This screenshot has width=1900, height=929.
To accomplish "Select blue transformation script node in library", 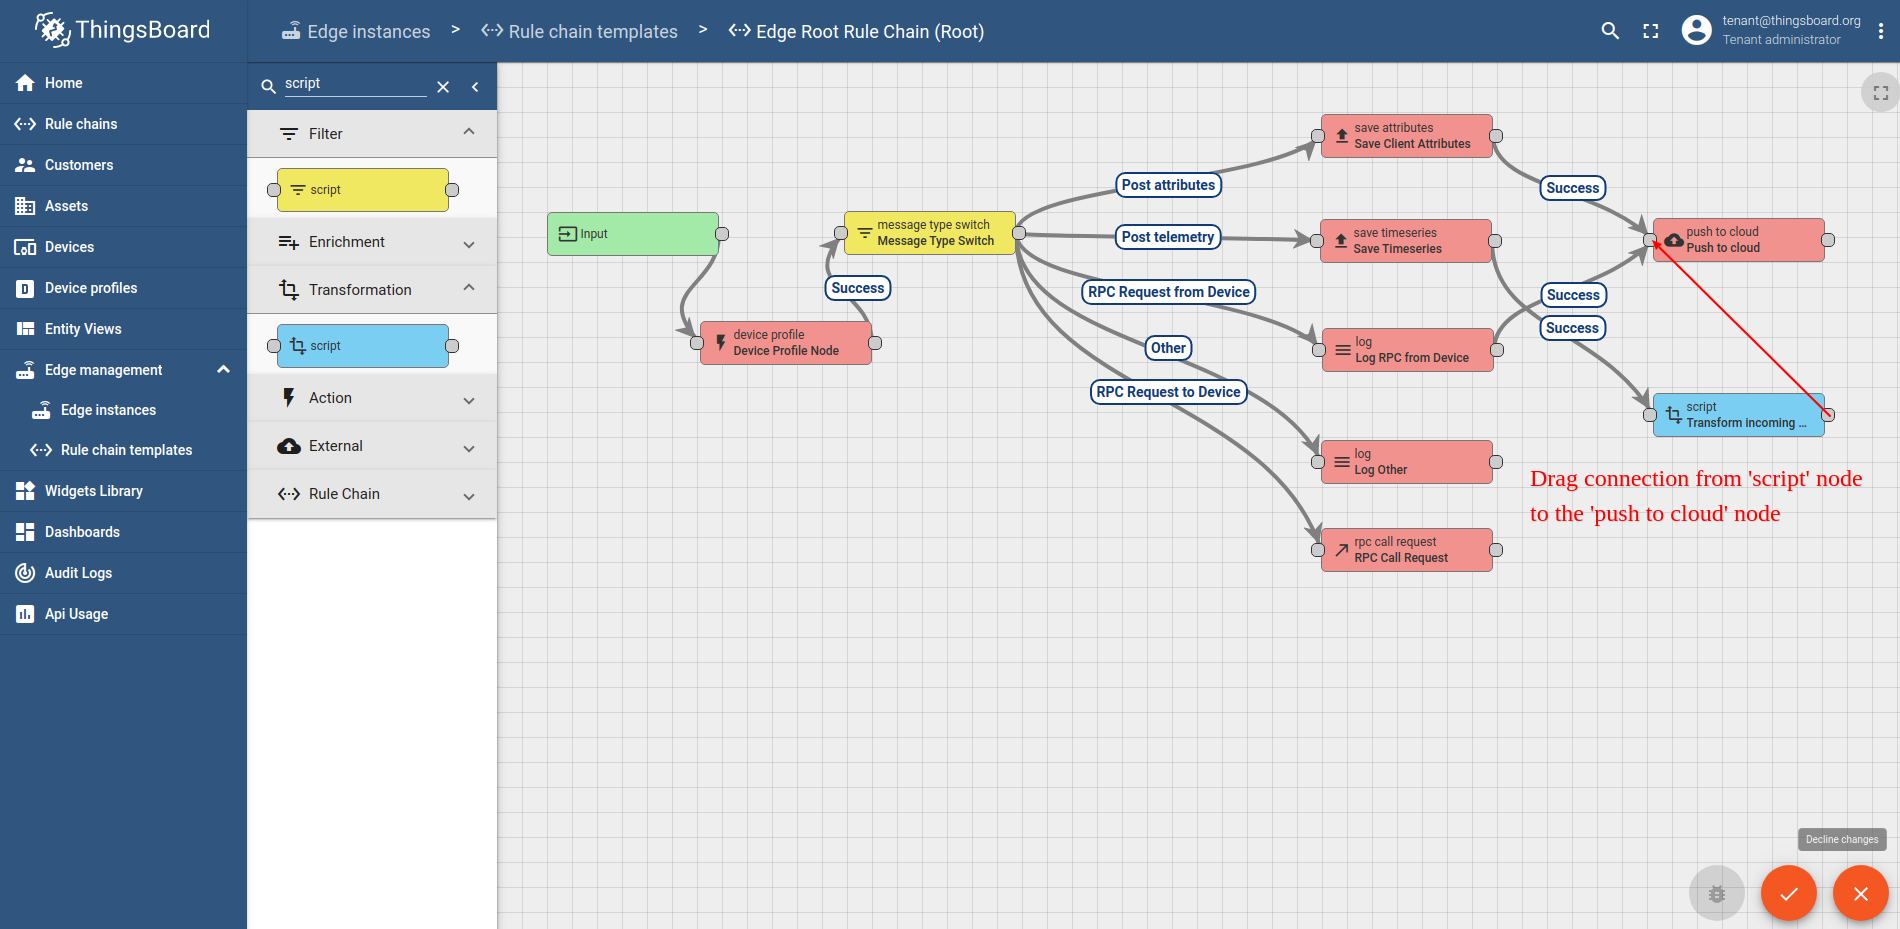I will pyautogui.click(x=362, y=346).
